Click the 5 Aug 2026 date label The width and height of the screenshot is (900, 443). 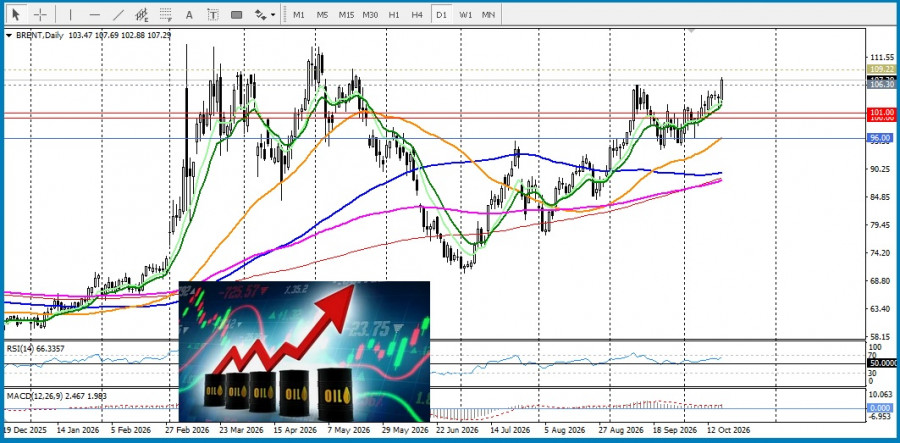point(563,430)
